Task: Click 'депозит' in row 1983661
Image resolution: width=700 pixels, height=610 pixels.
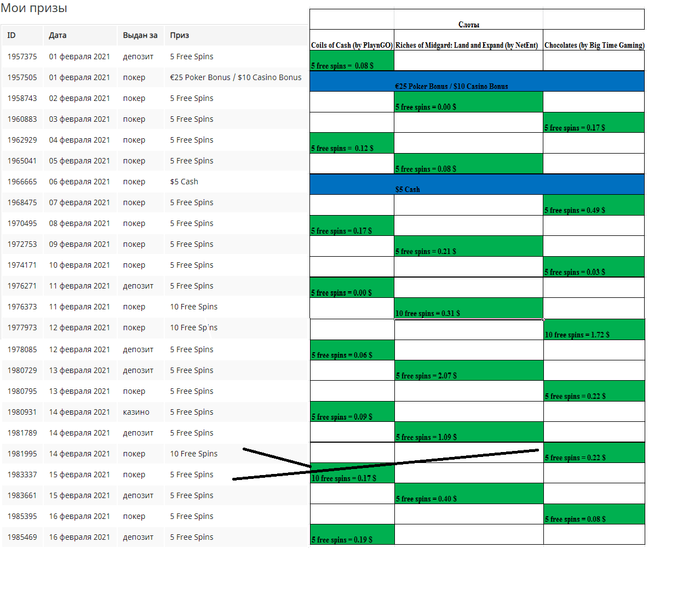Action: pos(138,496)
